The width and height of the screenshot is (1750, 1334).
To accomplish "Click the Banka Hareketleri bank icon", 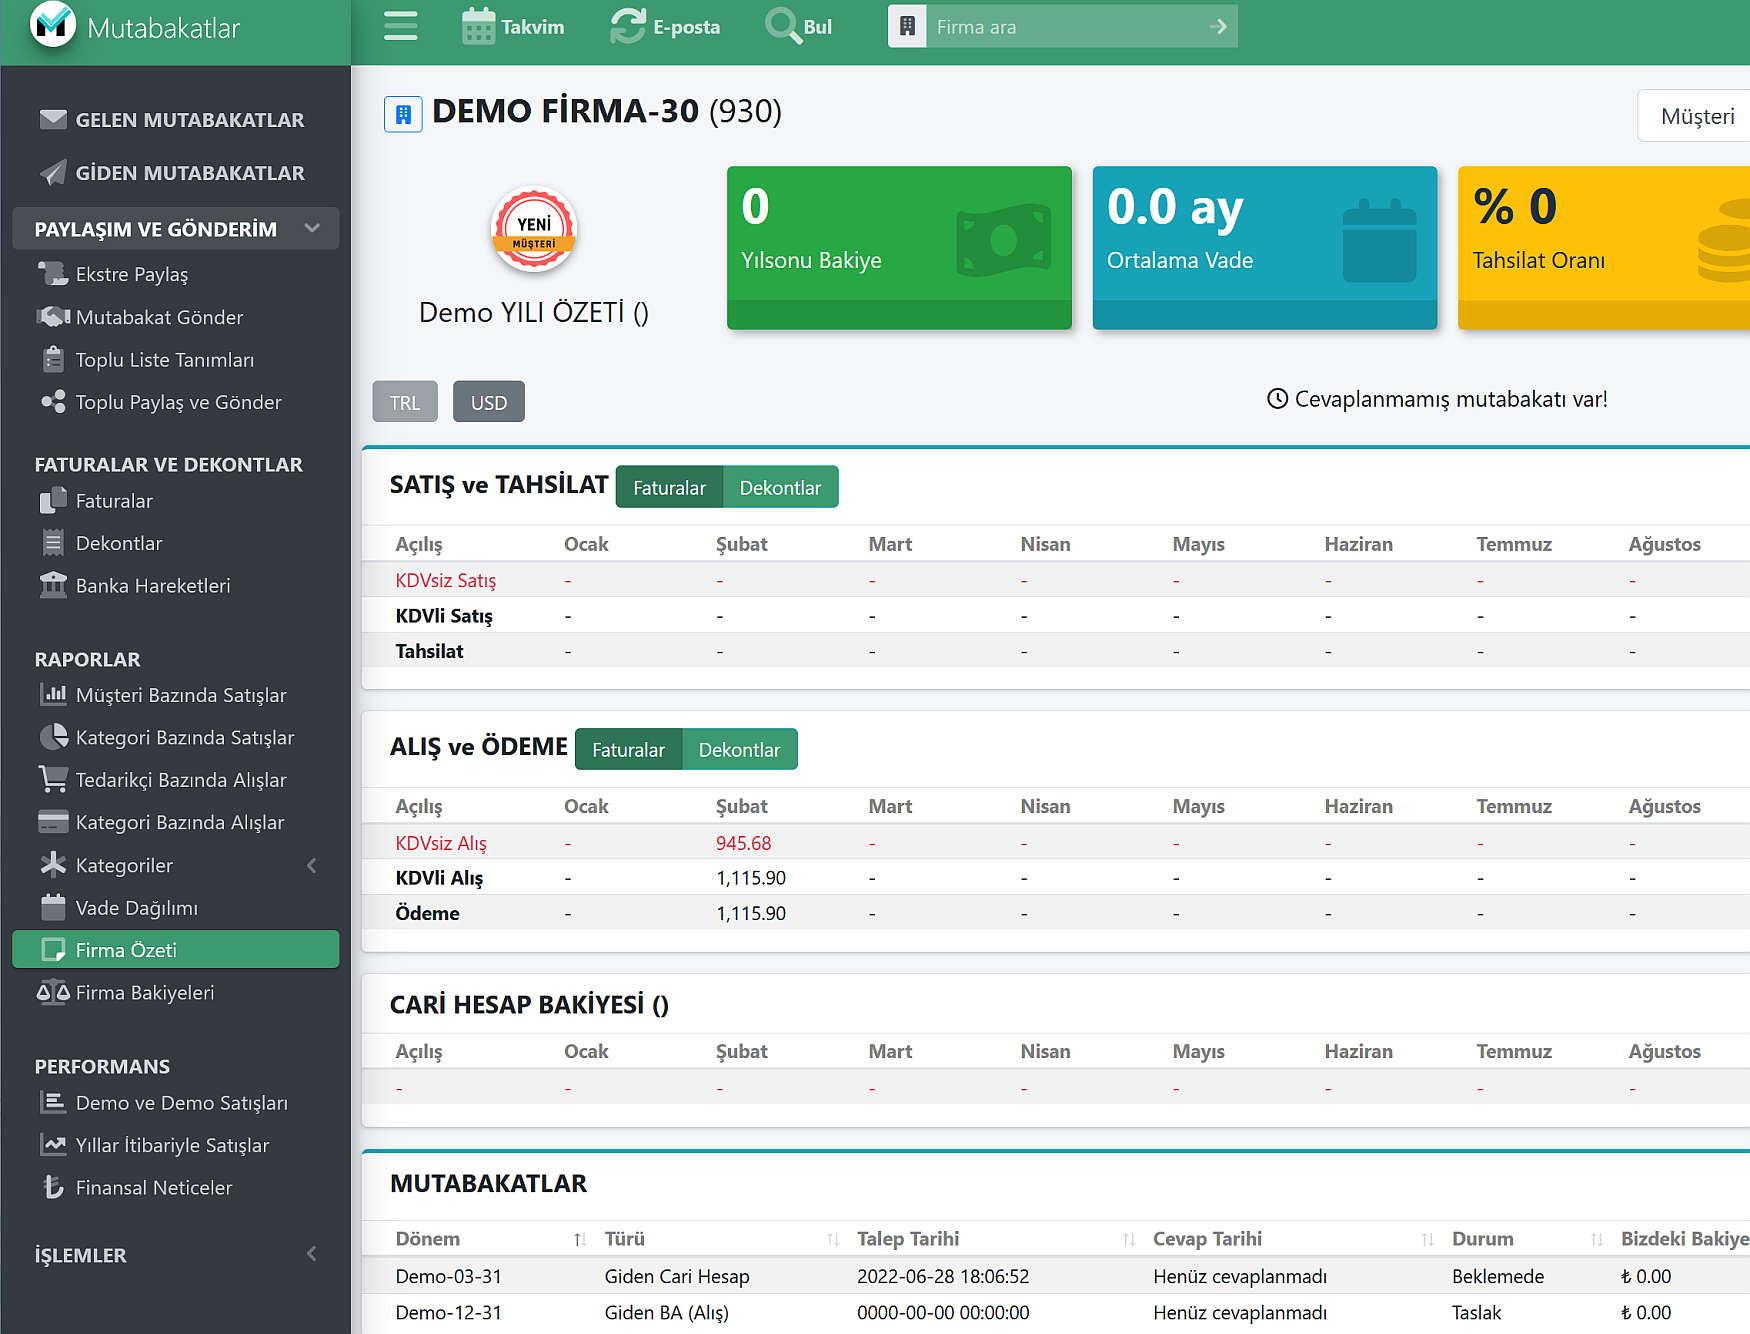I will [53, 585].
